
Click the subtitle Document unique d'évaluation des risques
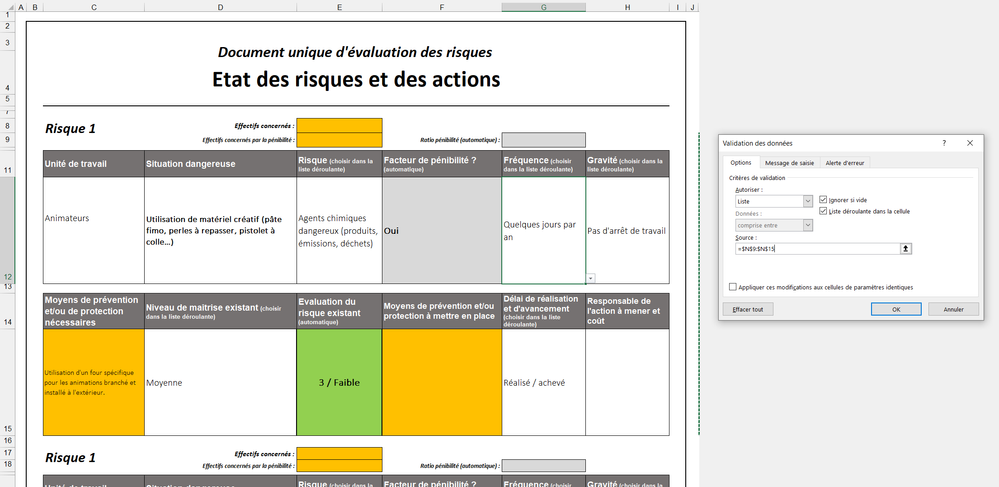pyautogui.click(x=355, y=52)
